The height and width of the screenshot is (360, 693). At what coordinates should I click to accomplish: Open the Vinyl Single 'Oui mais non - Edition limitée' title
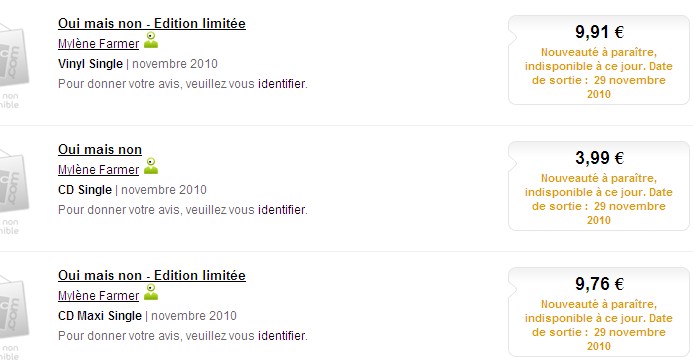(152, 23)
